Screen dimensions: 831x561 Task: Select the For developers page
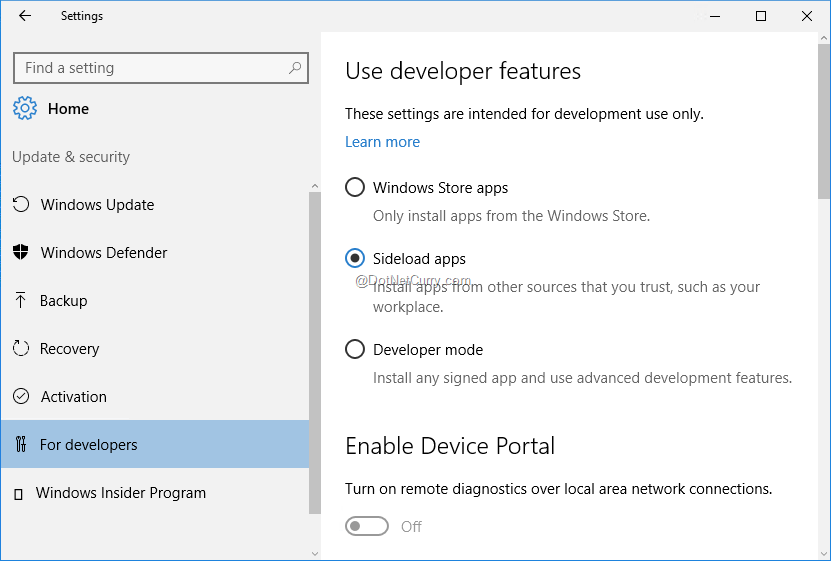click(155, 444)
